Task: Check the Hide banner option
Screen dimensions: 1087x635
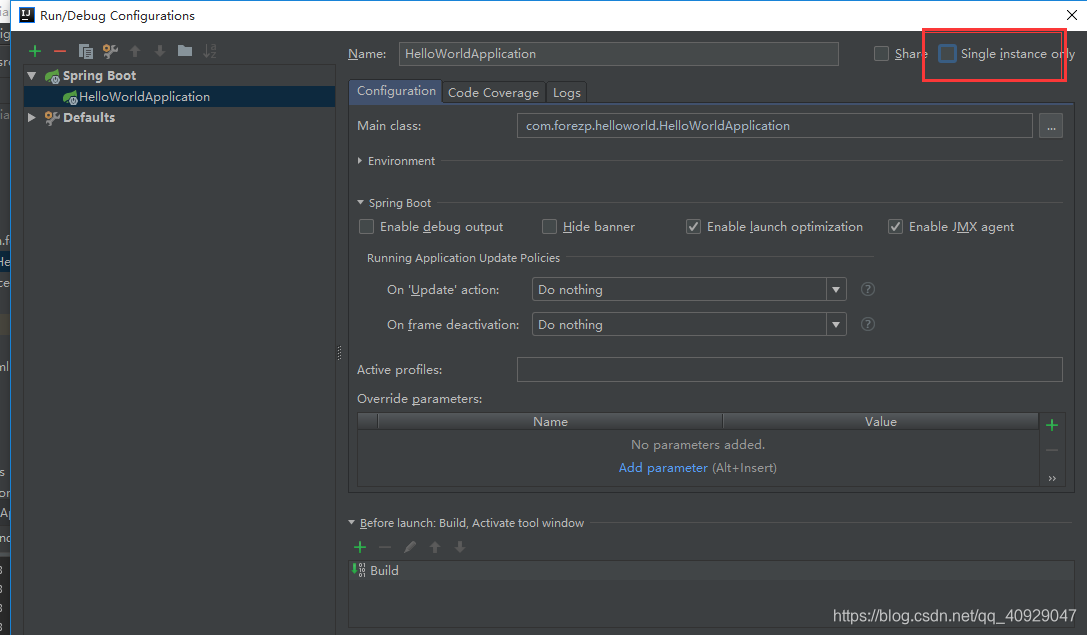Action: [549, 227]
